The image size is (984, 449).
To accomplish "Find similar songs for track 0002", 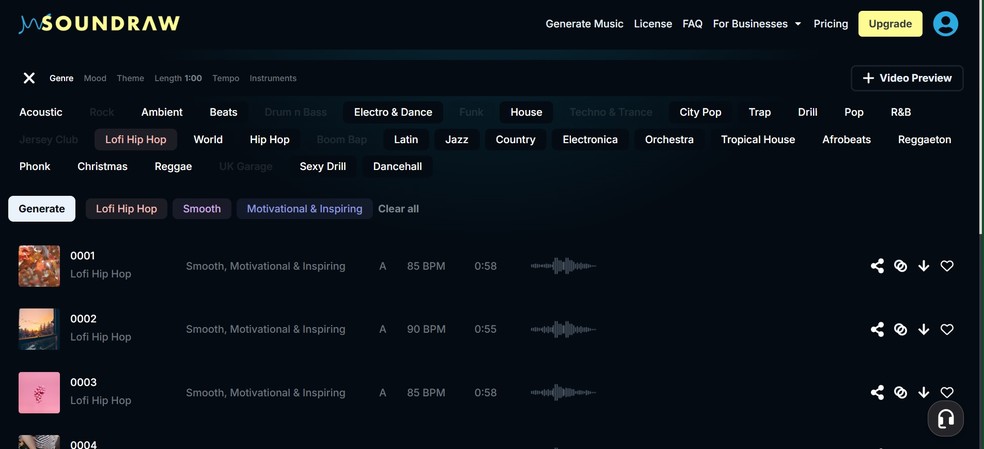I will coord(901,329).
